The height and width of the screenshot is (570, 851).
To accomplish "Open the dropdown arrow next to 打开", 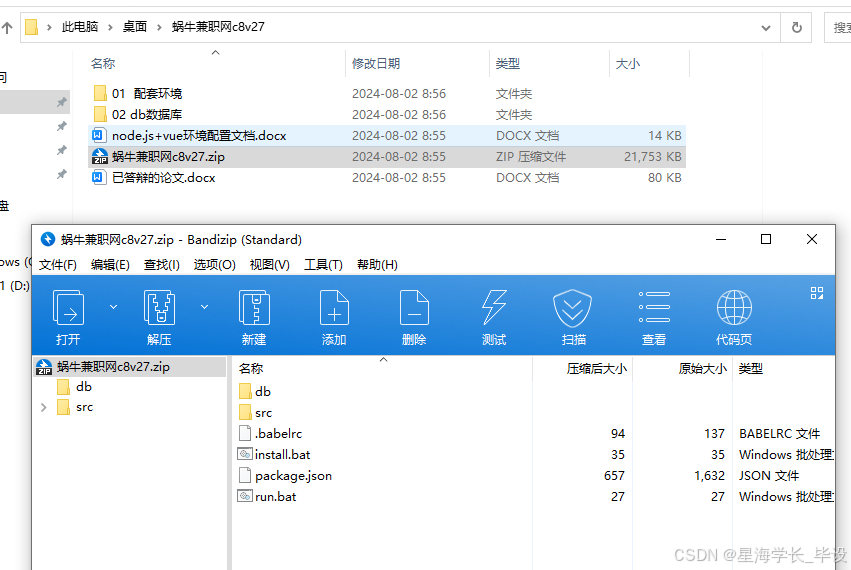I will pos(113,307).
